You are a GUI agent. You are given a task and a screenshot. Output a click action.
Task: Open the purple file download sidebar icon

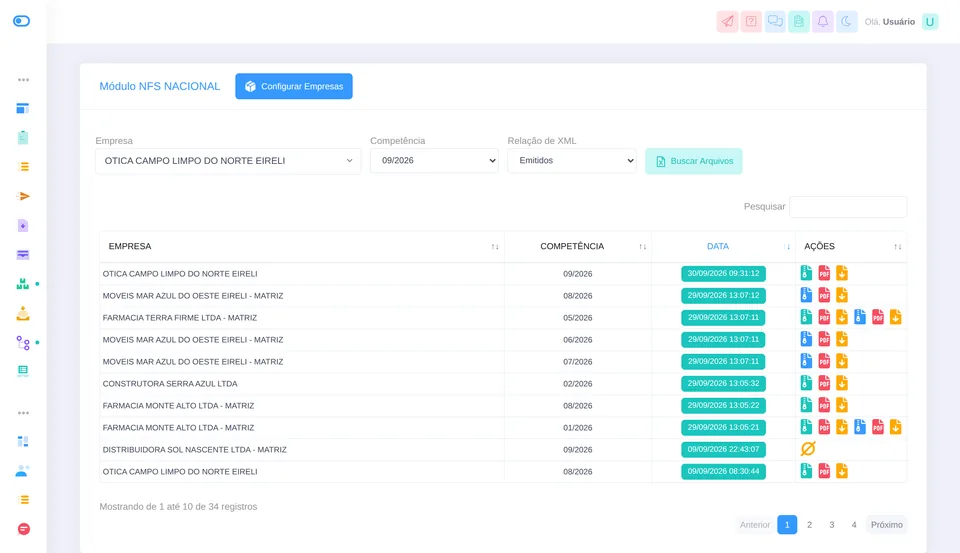tap(23, 225)
